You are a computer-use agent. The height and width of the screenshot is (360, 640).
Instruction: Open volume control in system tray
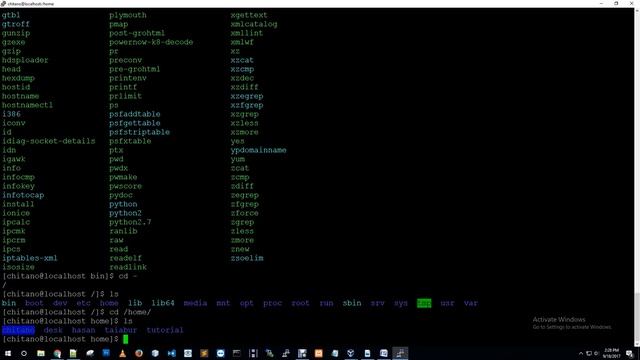point(596,353)
